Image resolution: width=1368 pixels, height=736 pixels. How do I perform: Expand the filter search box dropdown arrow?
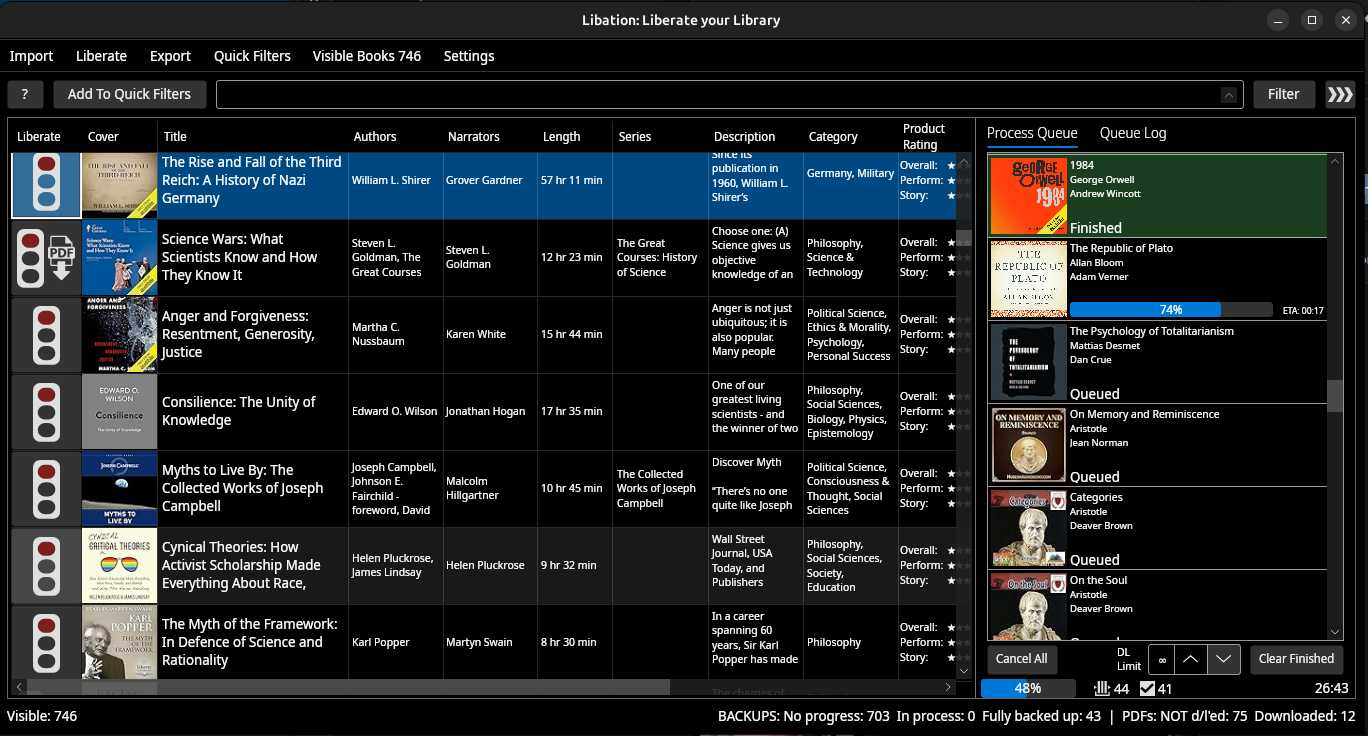(x=1229, y=95)
